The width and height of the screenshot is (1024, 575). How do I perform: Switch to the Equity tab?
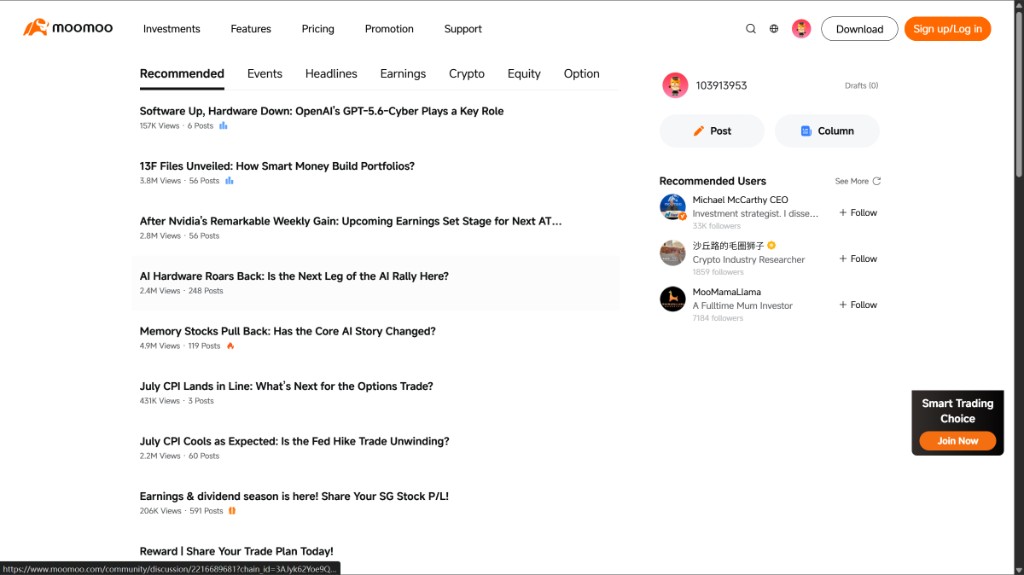tap(524, 74)
